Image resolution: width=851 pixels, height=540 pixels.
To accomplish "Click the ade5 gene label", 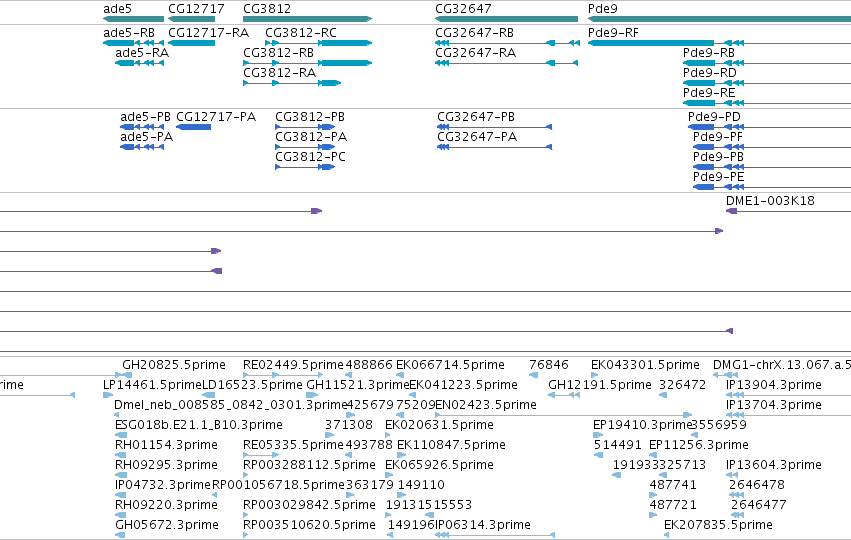I will click(117, 9).
